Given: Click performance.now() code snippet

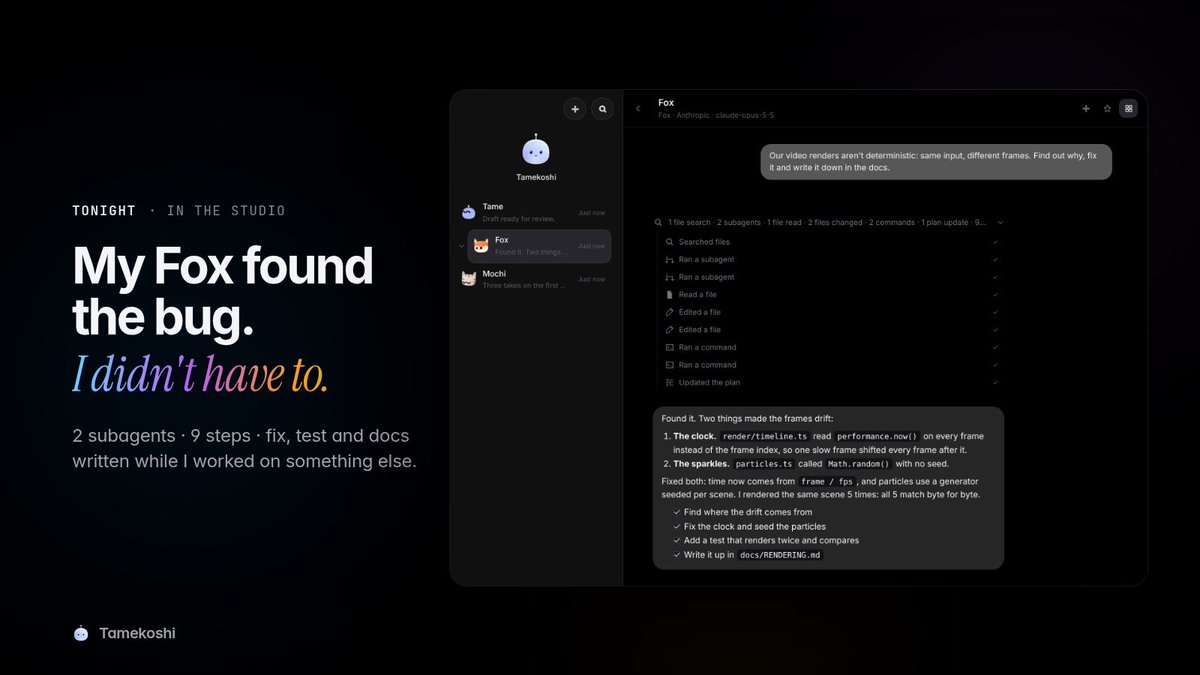Looking at the screenshot, I should (x=877, y=437).
